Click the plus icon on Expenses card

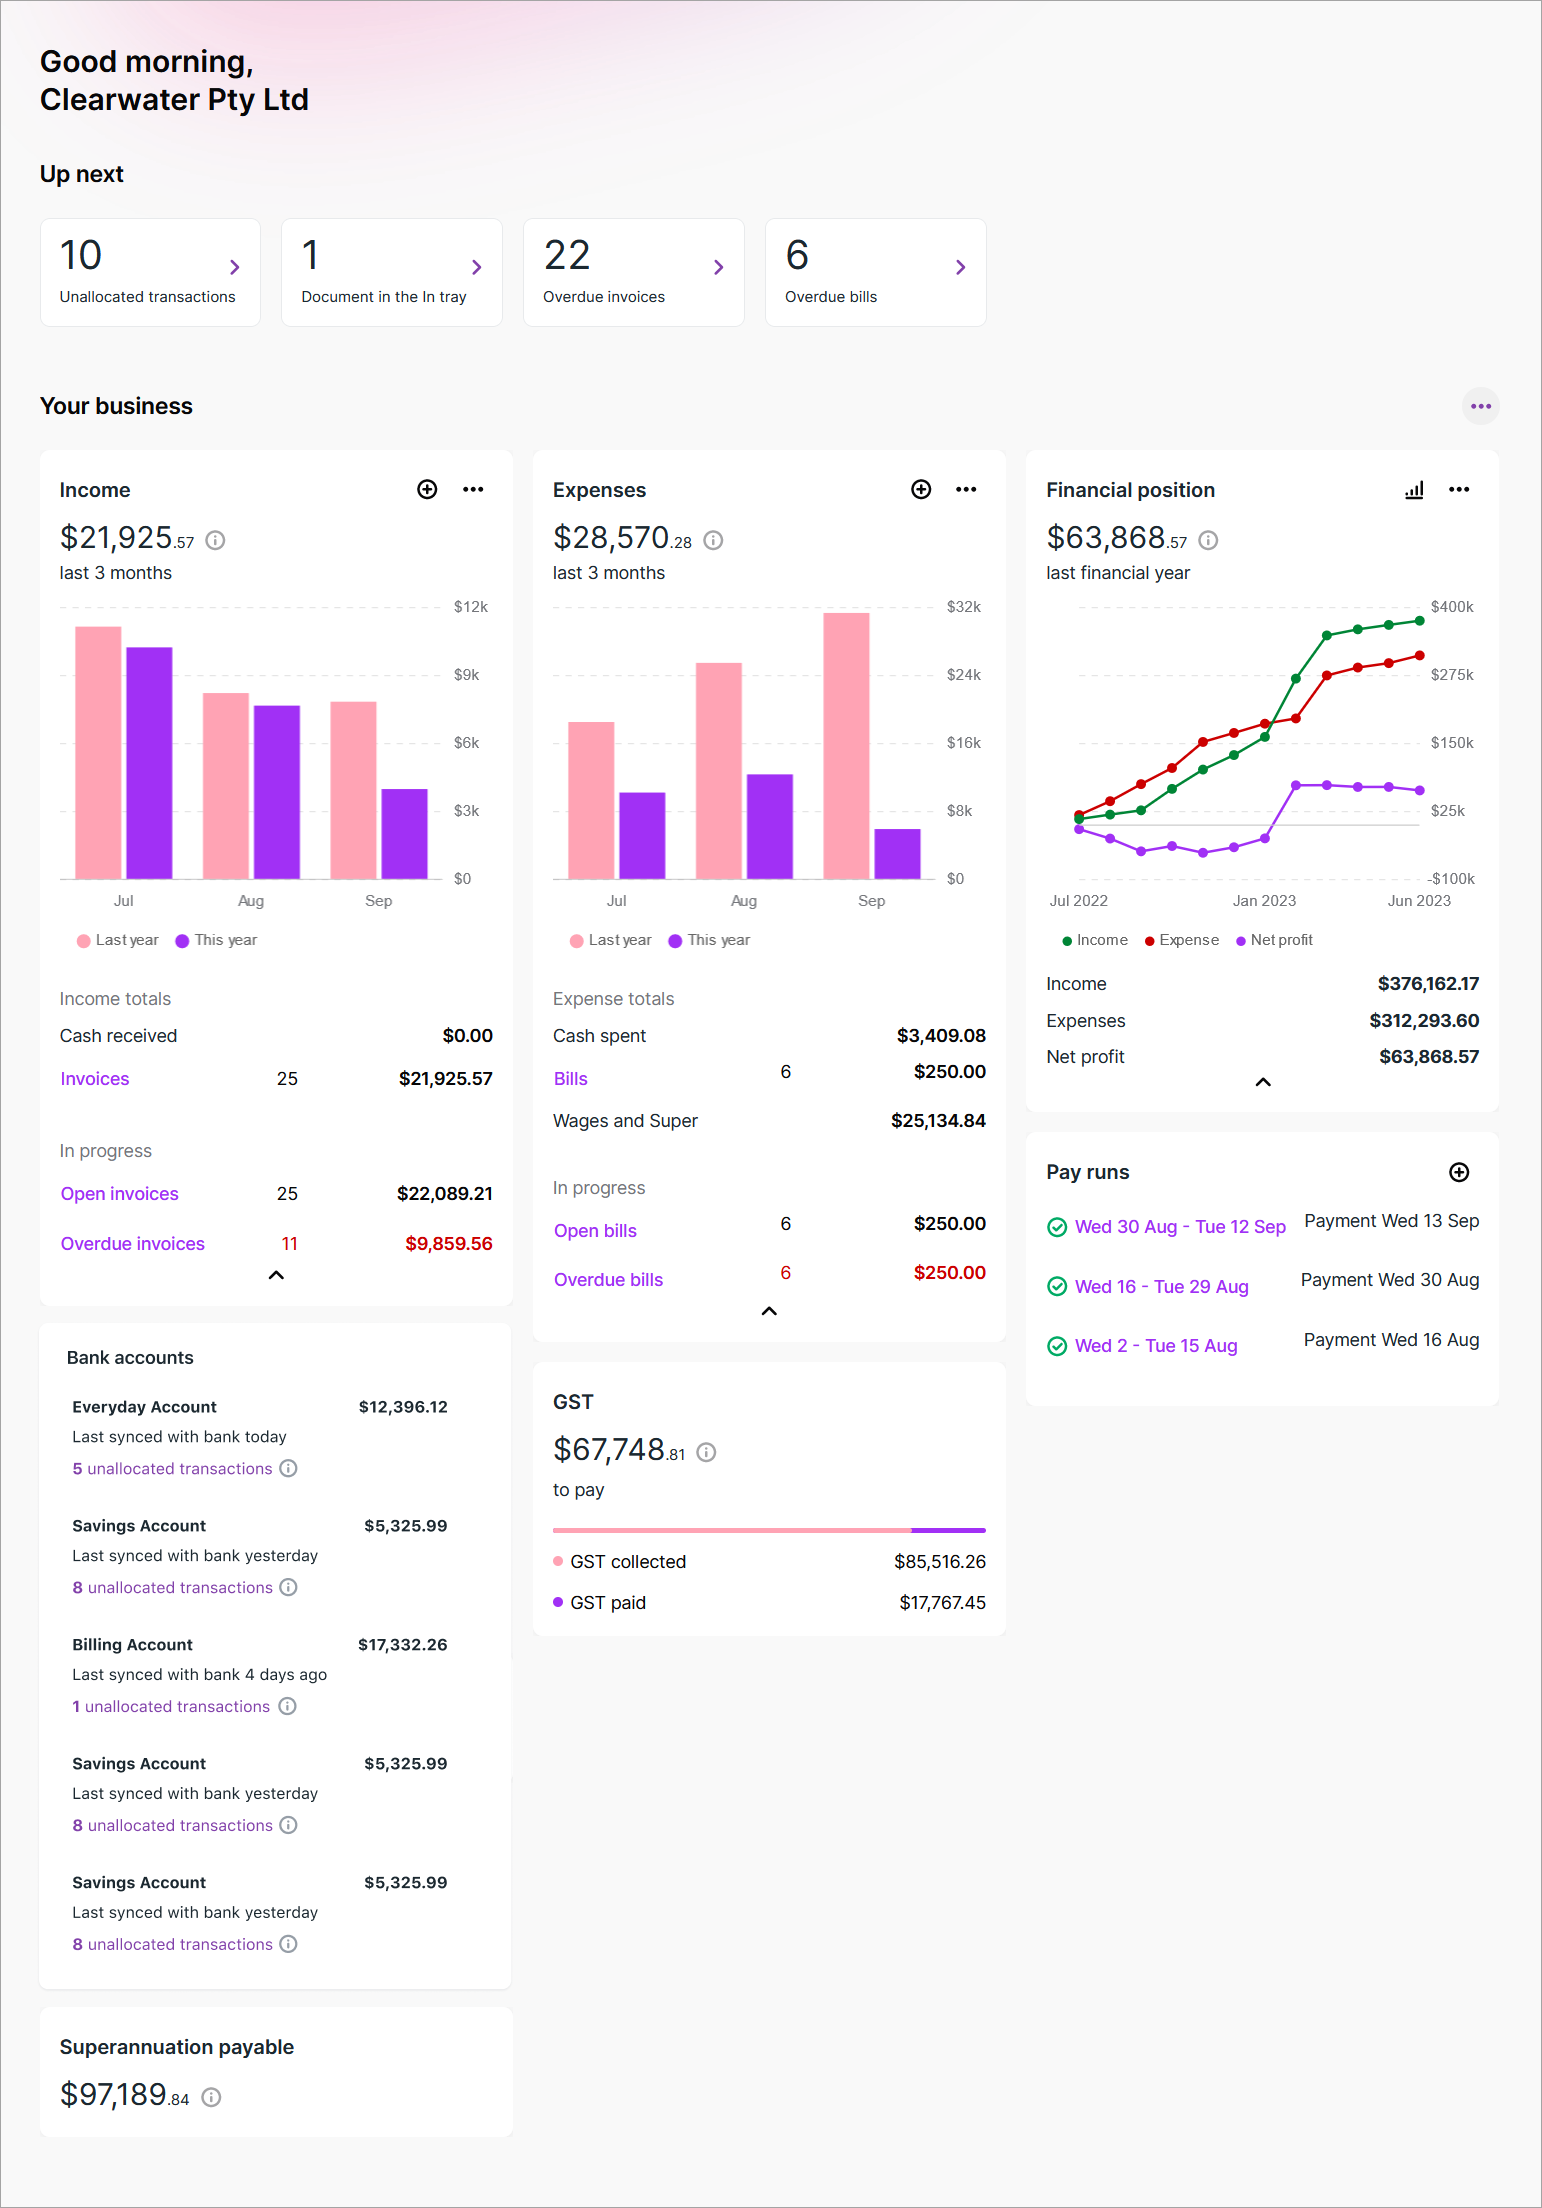point(921,489)
